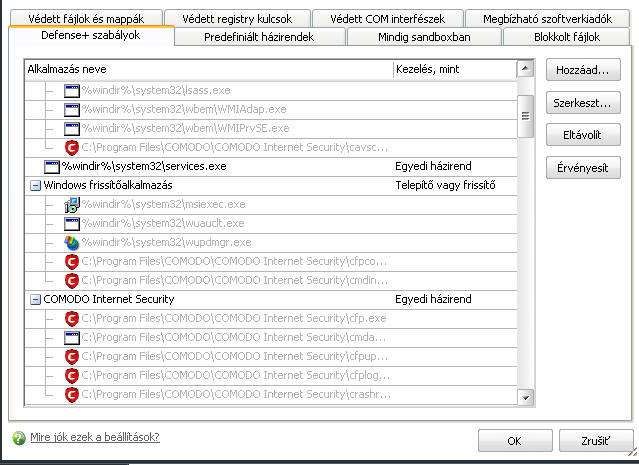Image resolution: width=639 pixels, height=465 pixels.
Task: Click the Windows Update icon beside wupdmgr.exe
Action: (72, 243)
